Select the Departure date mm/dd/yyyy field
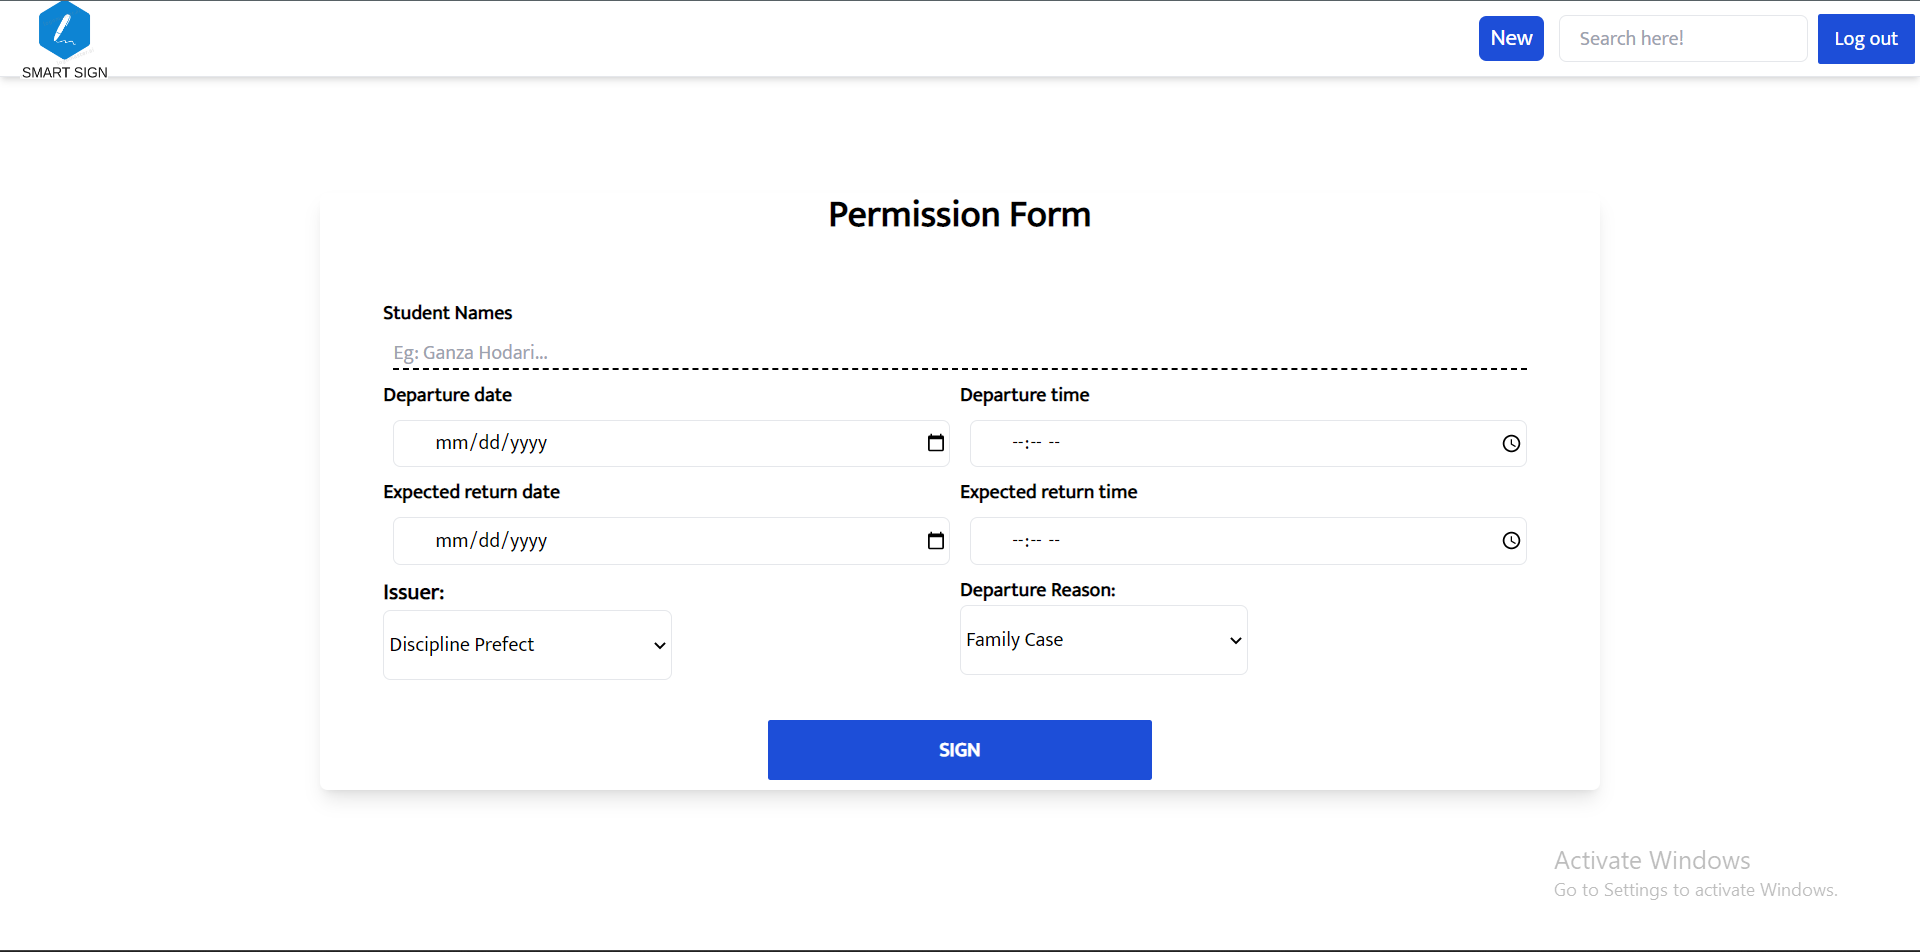Image resolution: width=1920 pixels, height=952 pixels. click(x=671, y=443)
